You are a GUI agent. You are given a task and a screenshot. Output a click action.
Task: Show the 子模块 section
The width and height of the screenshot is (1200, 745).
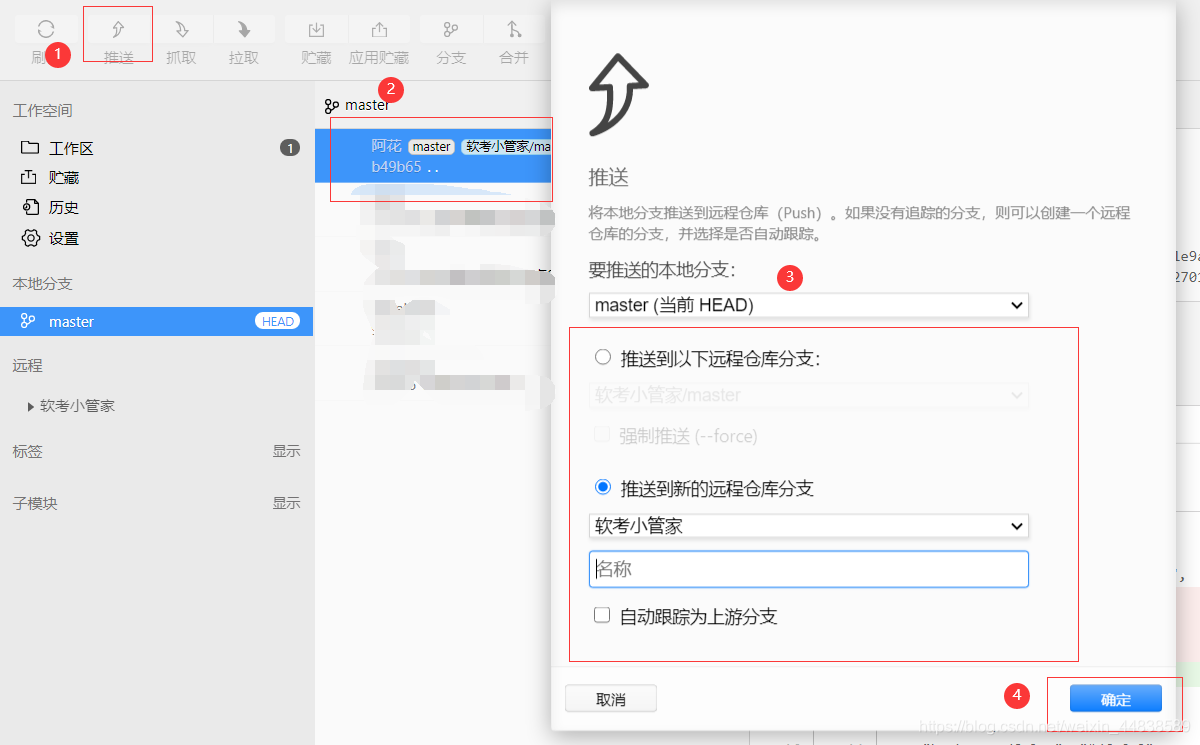(286, 503)
